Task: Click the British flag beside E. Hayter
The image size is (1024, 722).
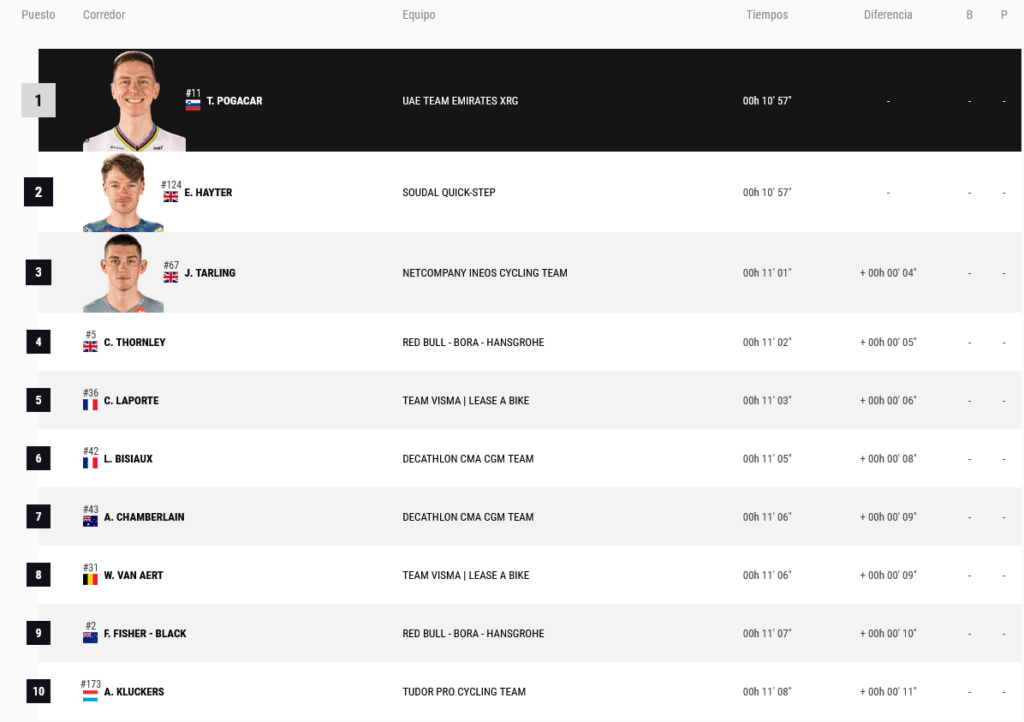Action: point(170,196)
